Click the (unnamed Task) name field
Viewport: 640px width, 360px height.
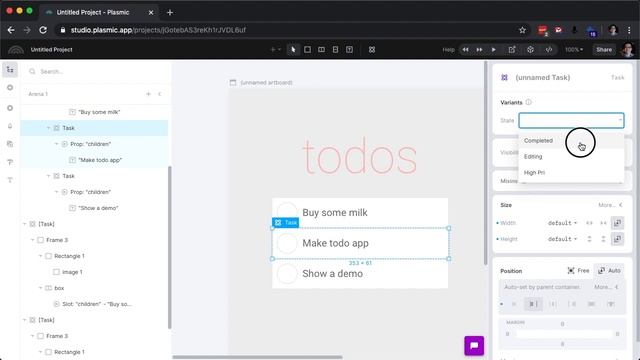(542, 78)
